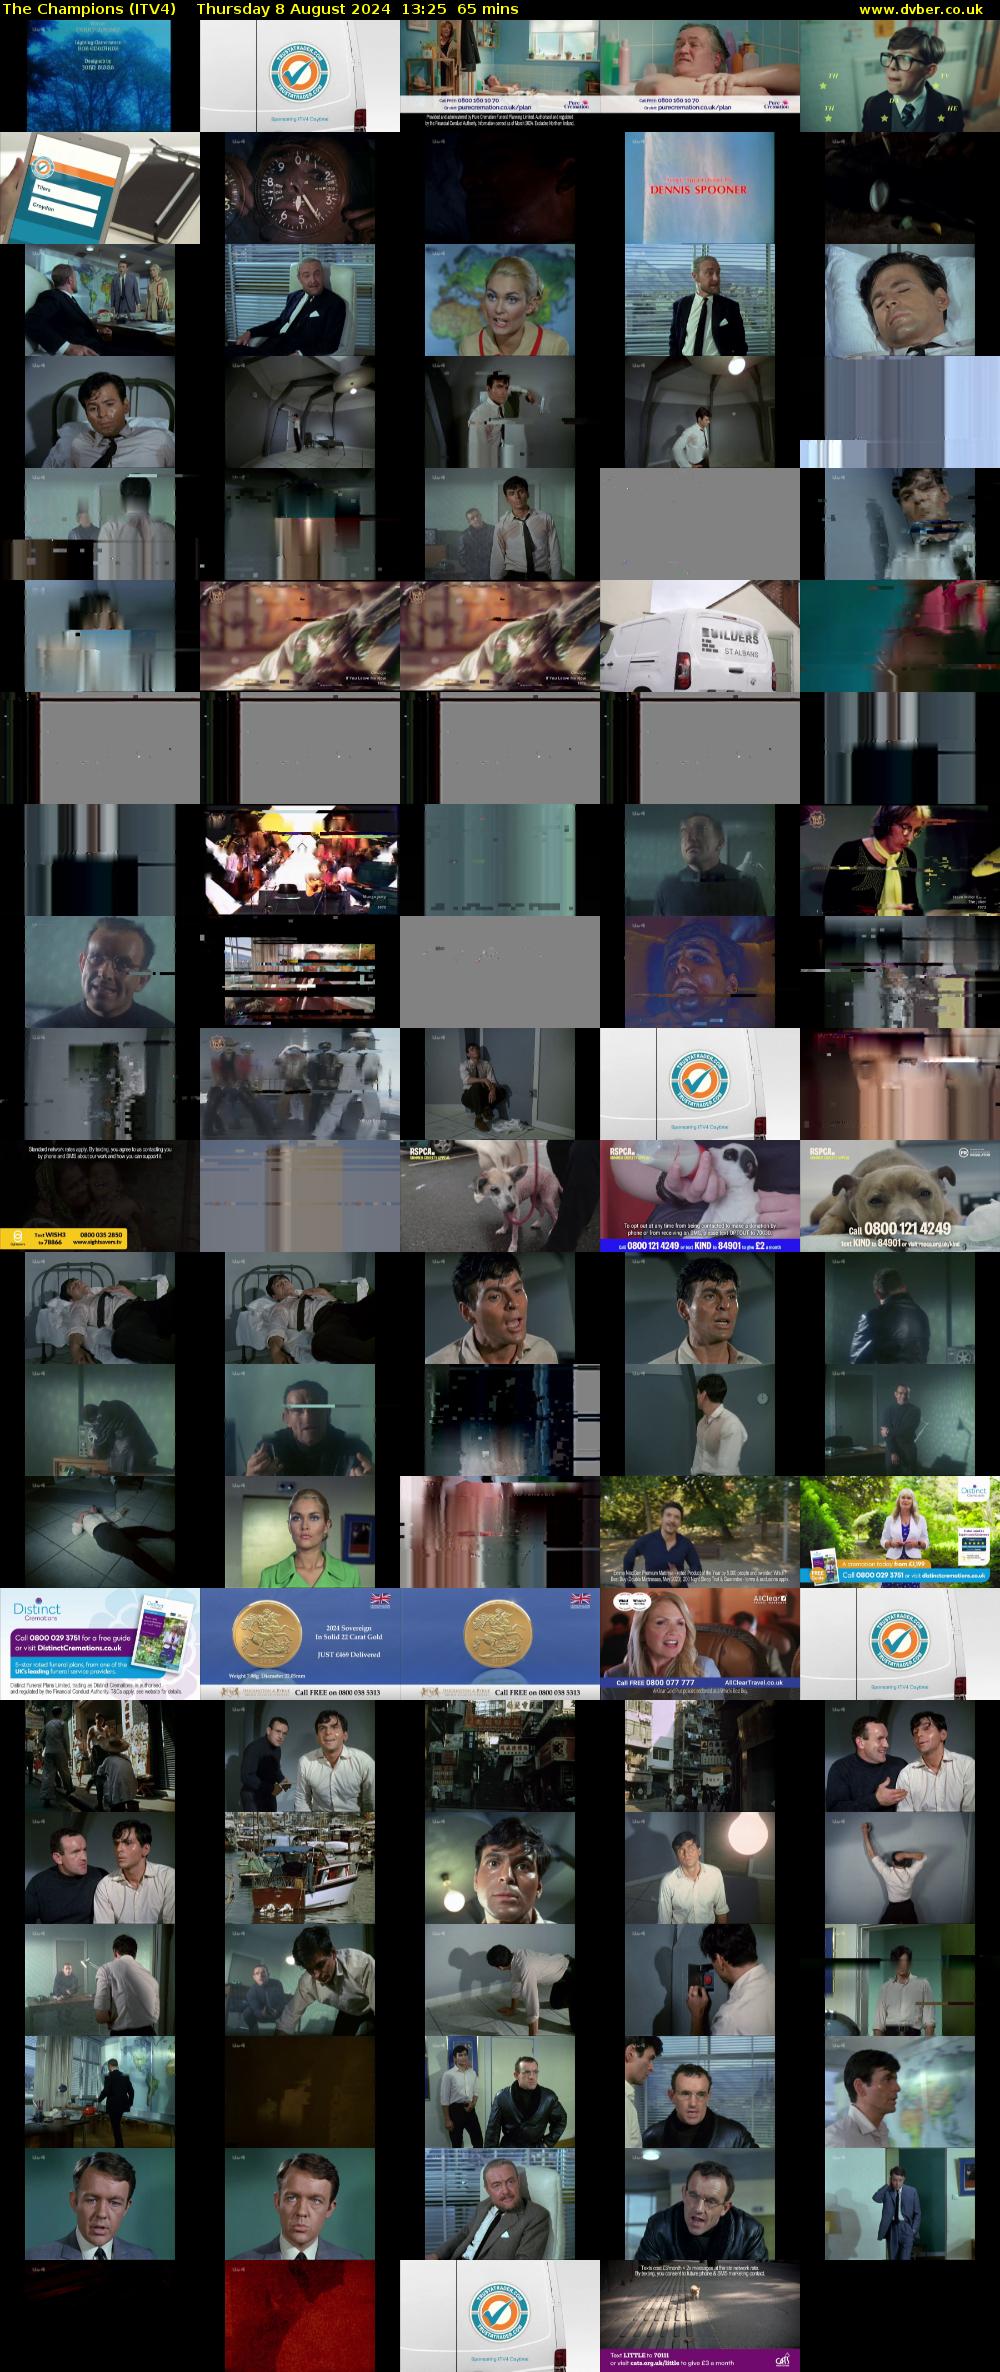Select the RSPCA bottle-fed puppy thumbnail

coord(700,1196)
